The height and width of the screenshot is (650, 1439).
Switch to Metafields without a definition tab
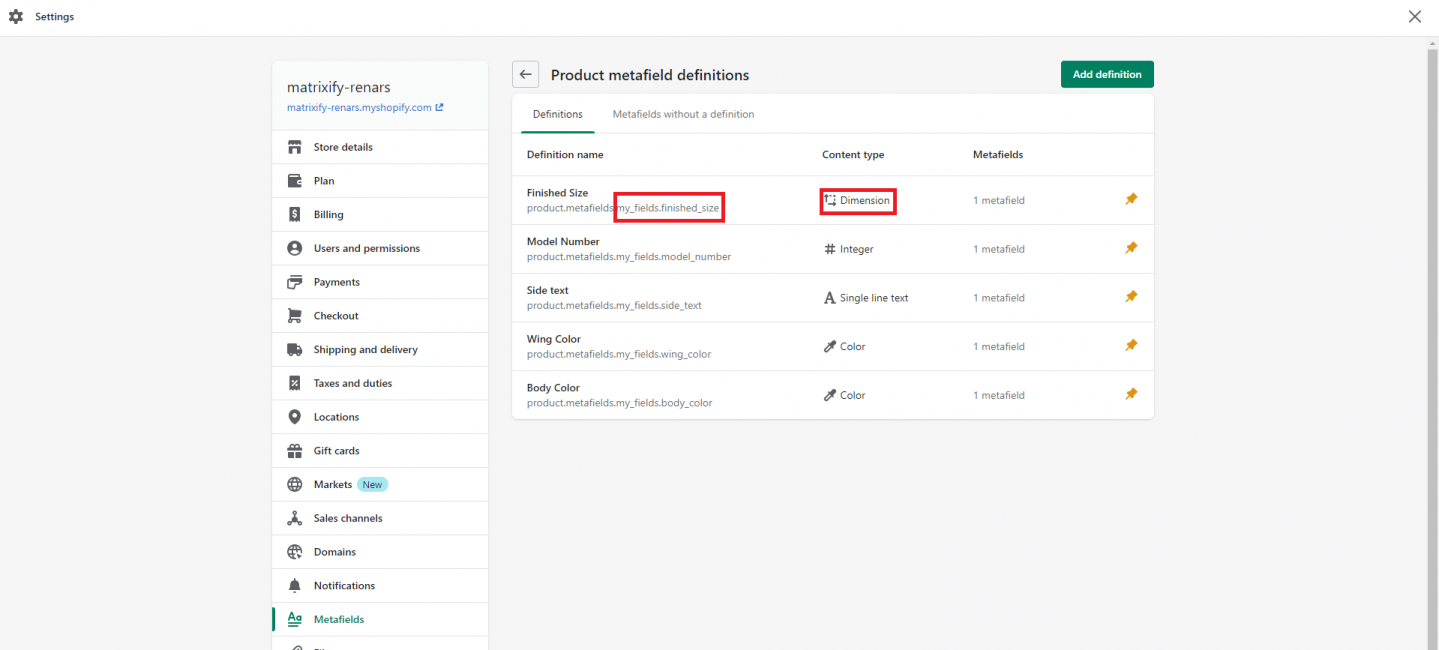click(683, 113)
